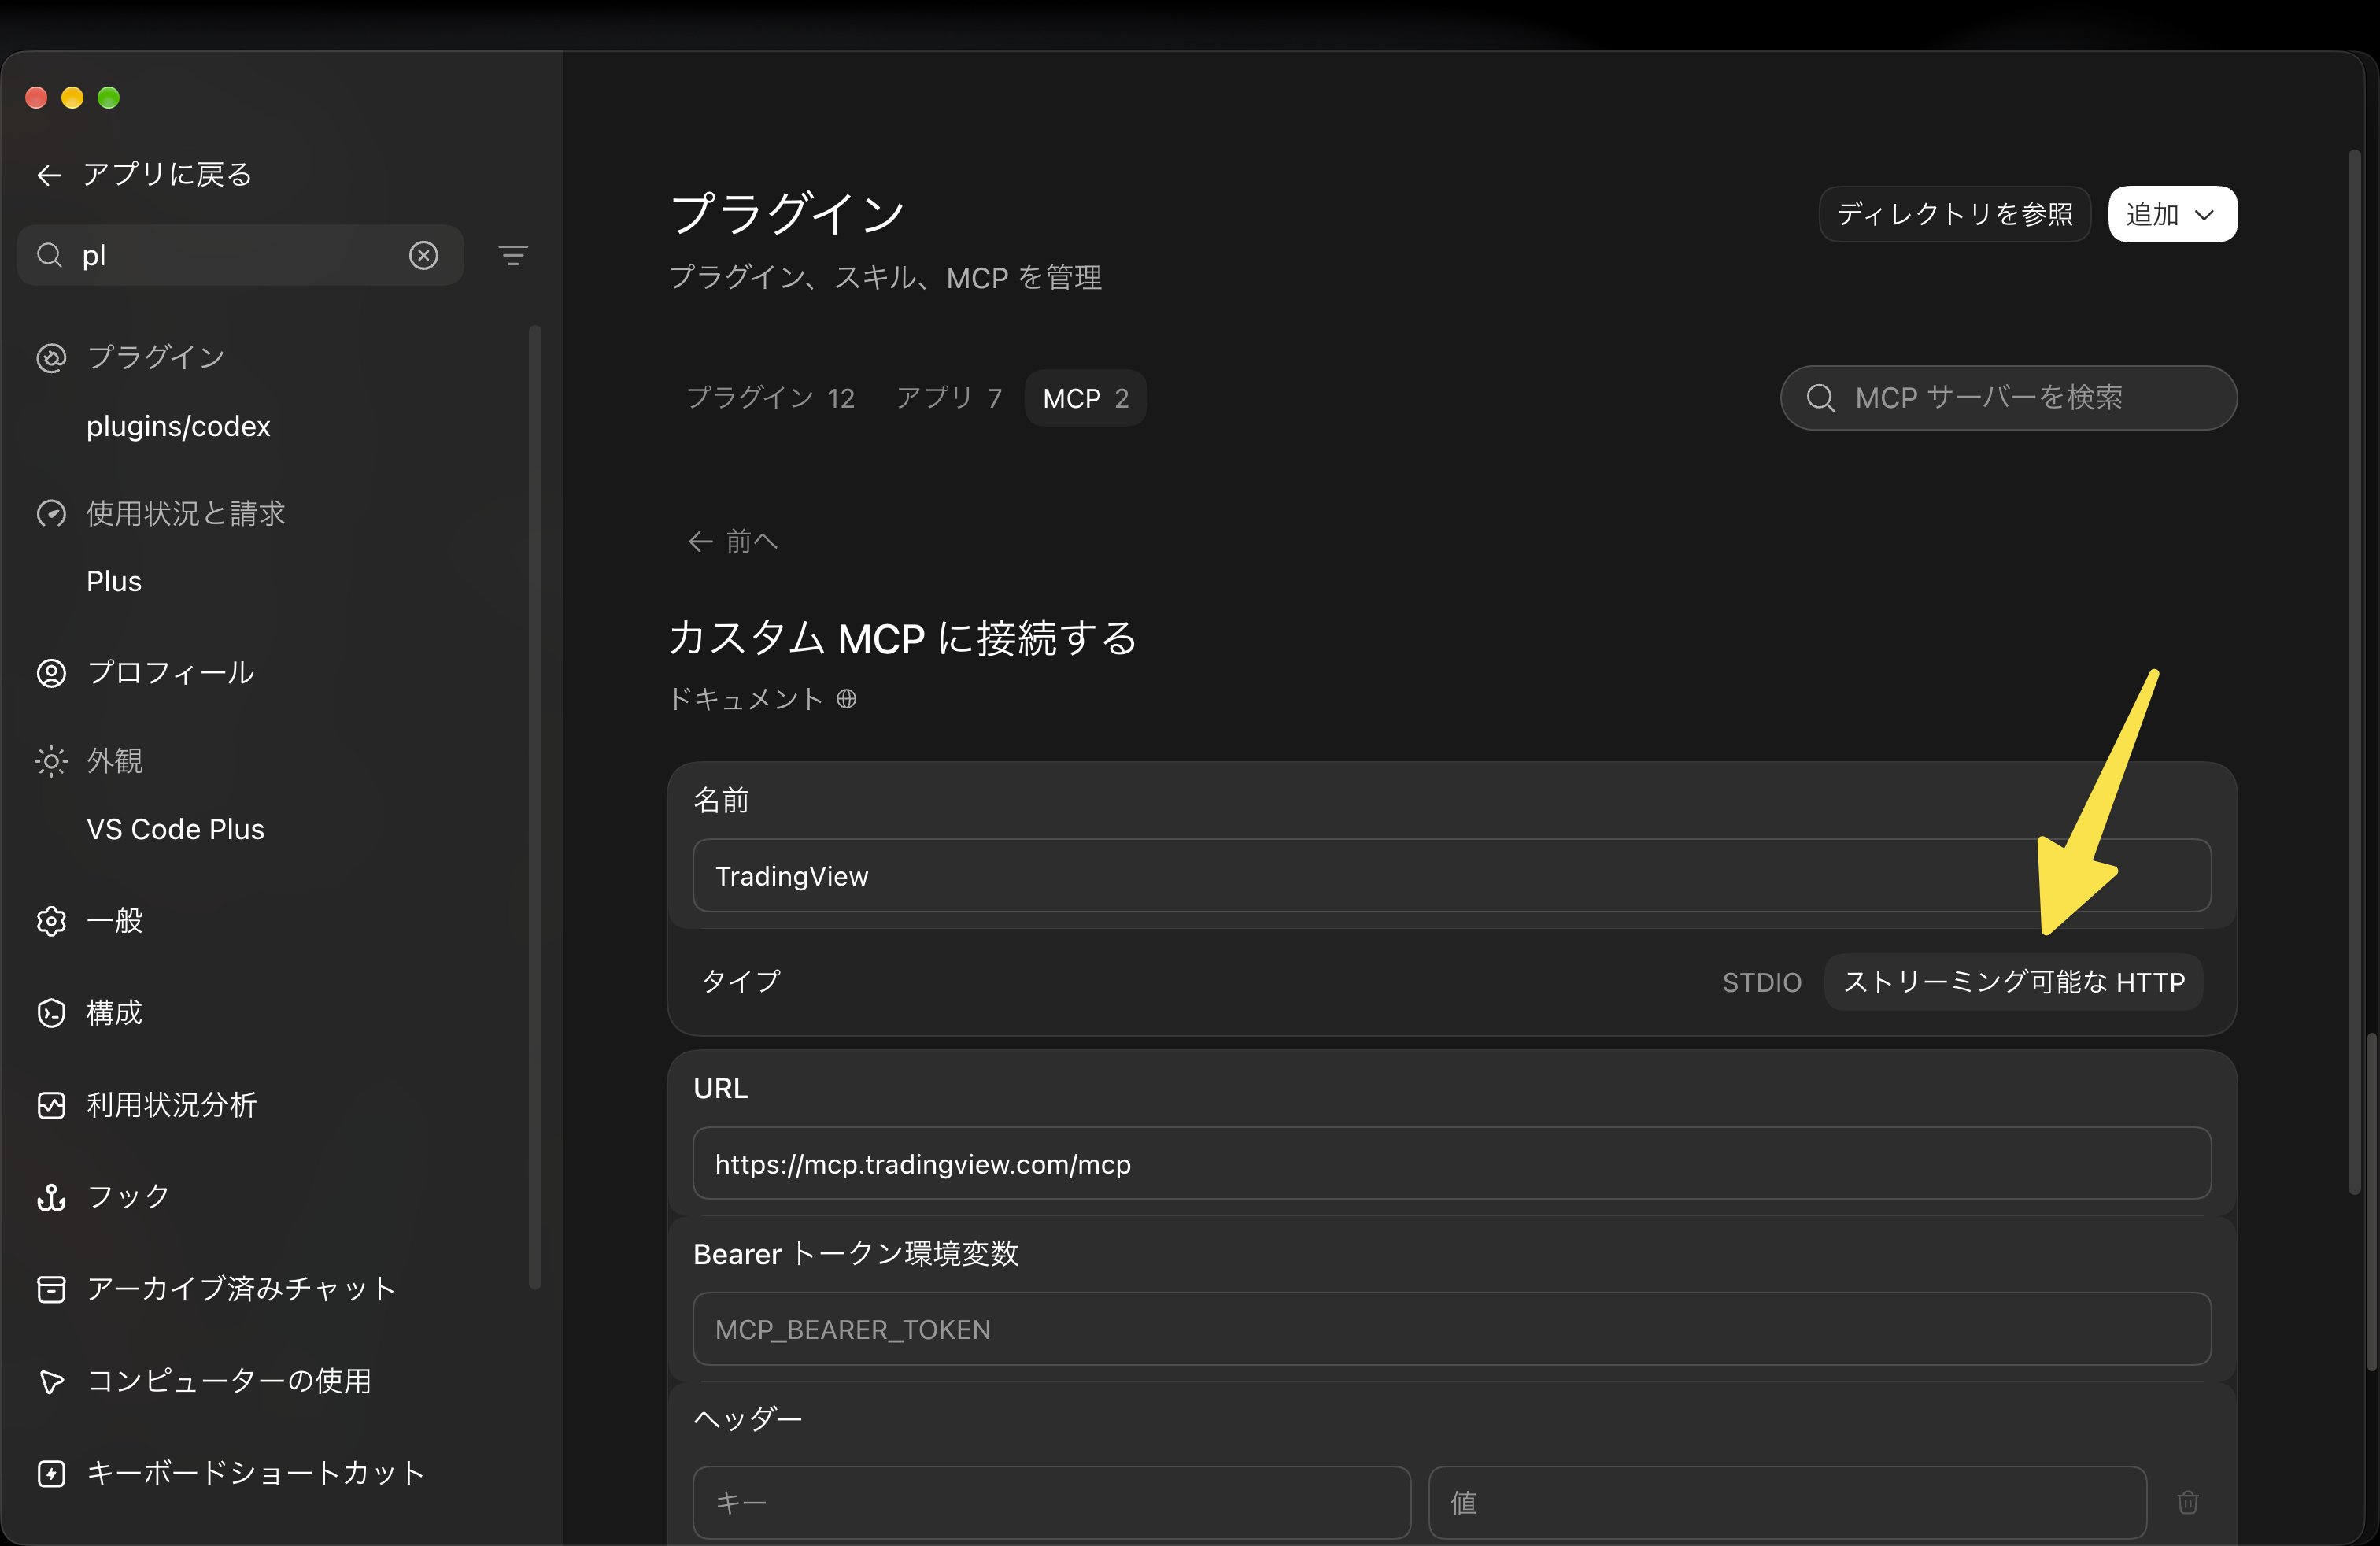Open 使用状況と請求 gauge icon
The image size is (2380, 1546).
click(51, 514)
